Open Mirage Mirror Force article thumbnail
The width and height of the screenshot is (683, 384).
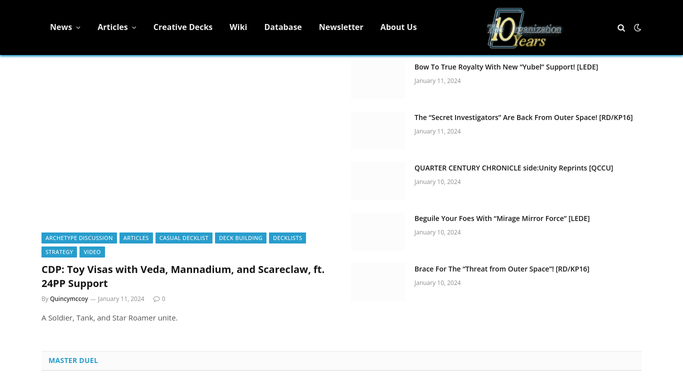coord(378,231)
